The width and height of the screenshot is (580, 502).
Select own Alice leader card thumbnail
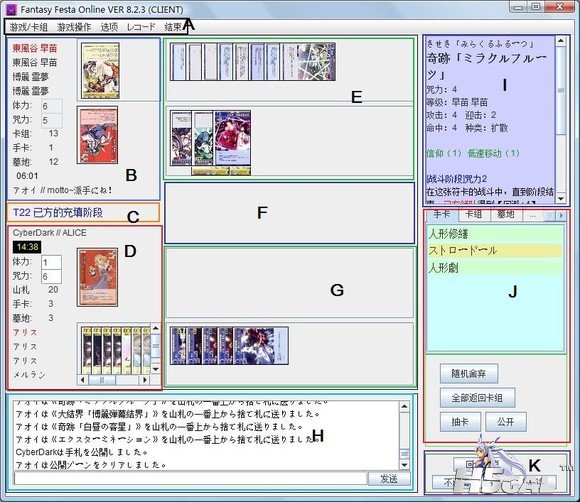[97, 277]
